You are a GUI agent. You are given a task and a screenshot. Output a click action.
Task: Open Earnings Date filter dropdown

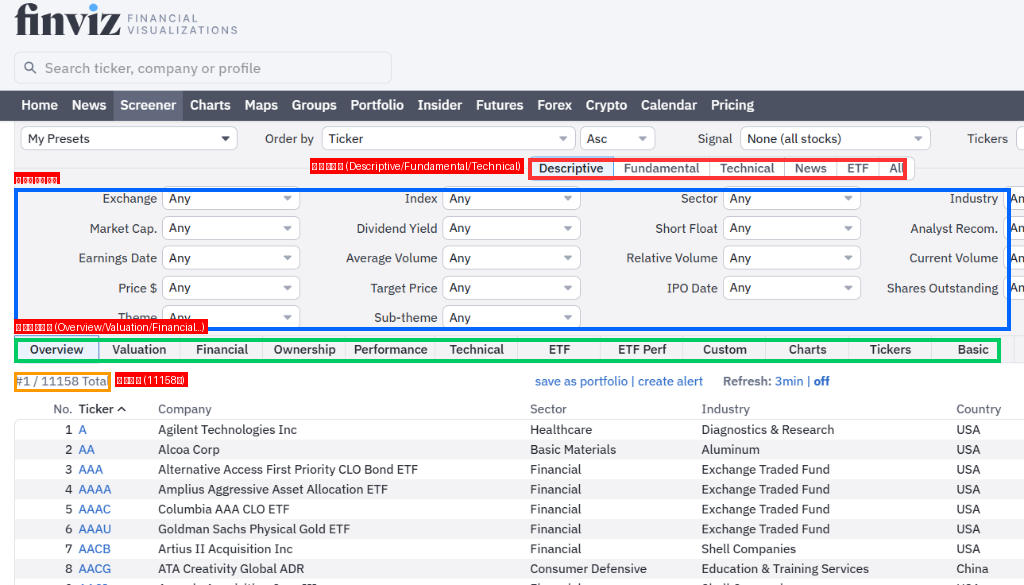pyautogui.click(x=231, y=258)
